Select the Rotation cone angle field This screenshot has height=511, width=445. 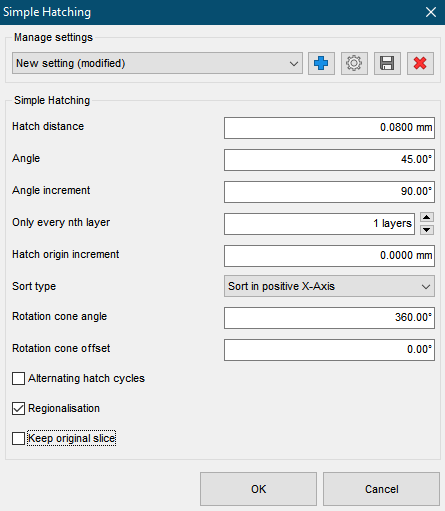tap(329, 318)
